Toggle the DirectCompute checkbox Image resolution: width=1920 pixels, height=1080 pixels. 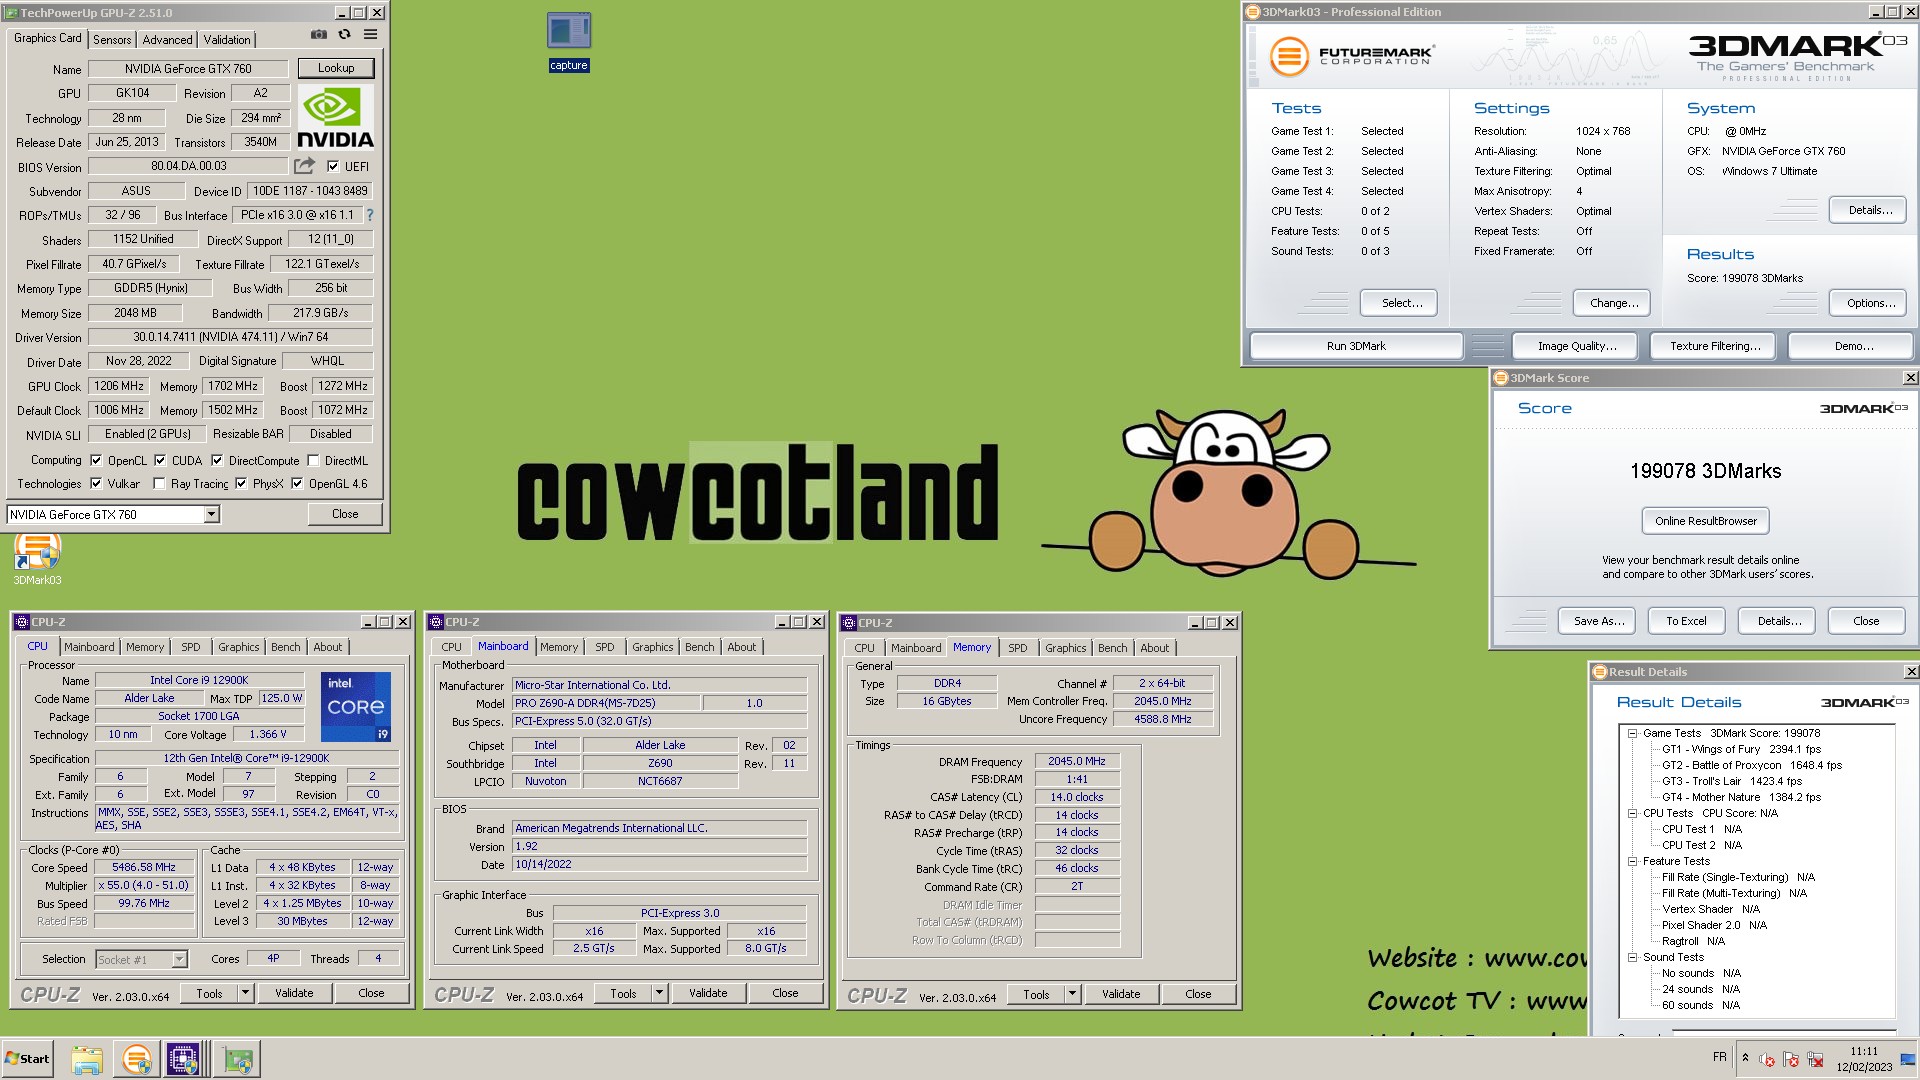[217, 461]
